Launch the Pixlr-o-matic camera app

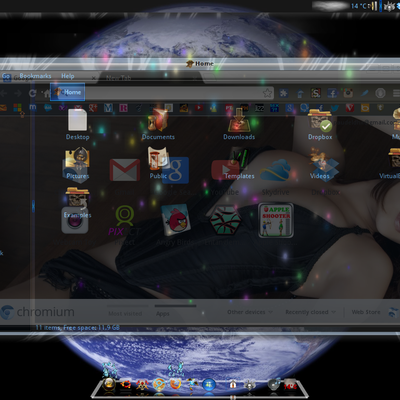pos(75,220)
